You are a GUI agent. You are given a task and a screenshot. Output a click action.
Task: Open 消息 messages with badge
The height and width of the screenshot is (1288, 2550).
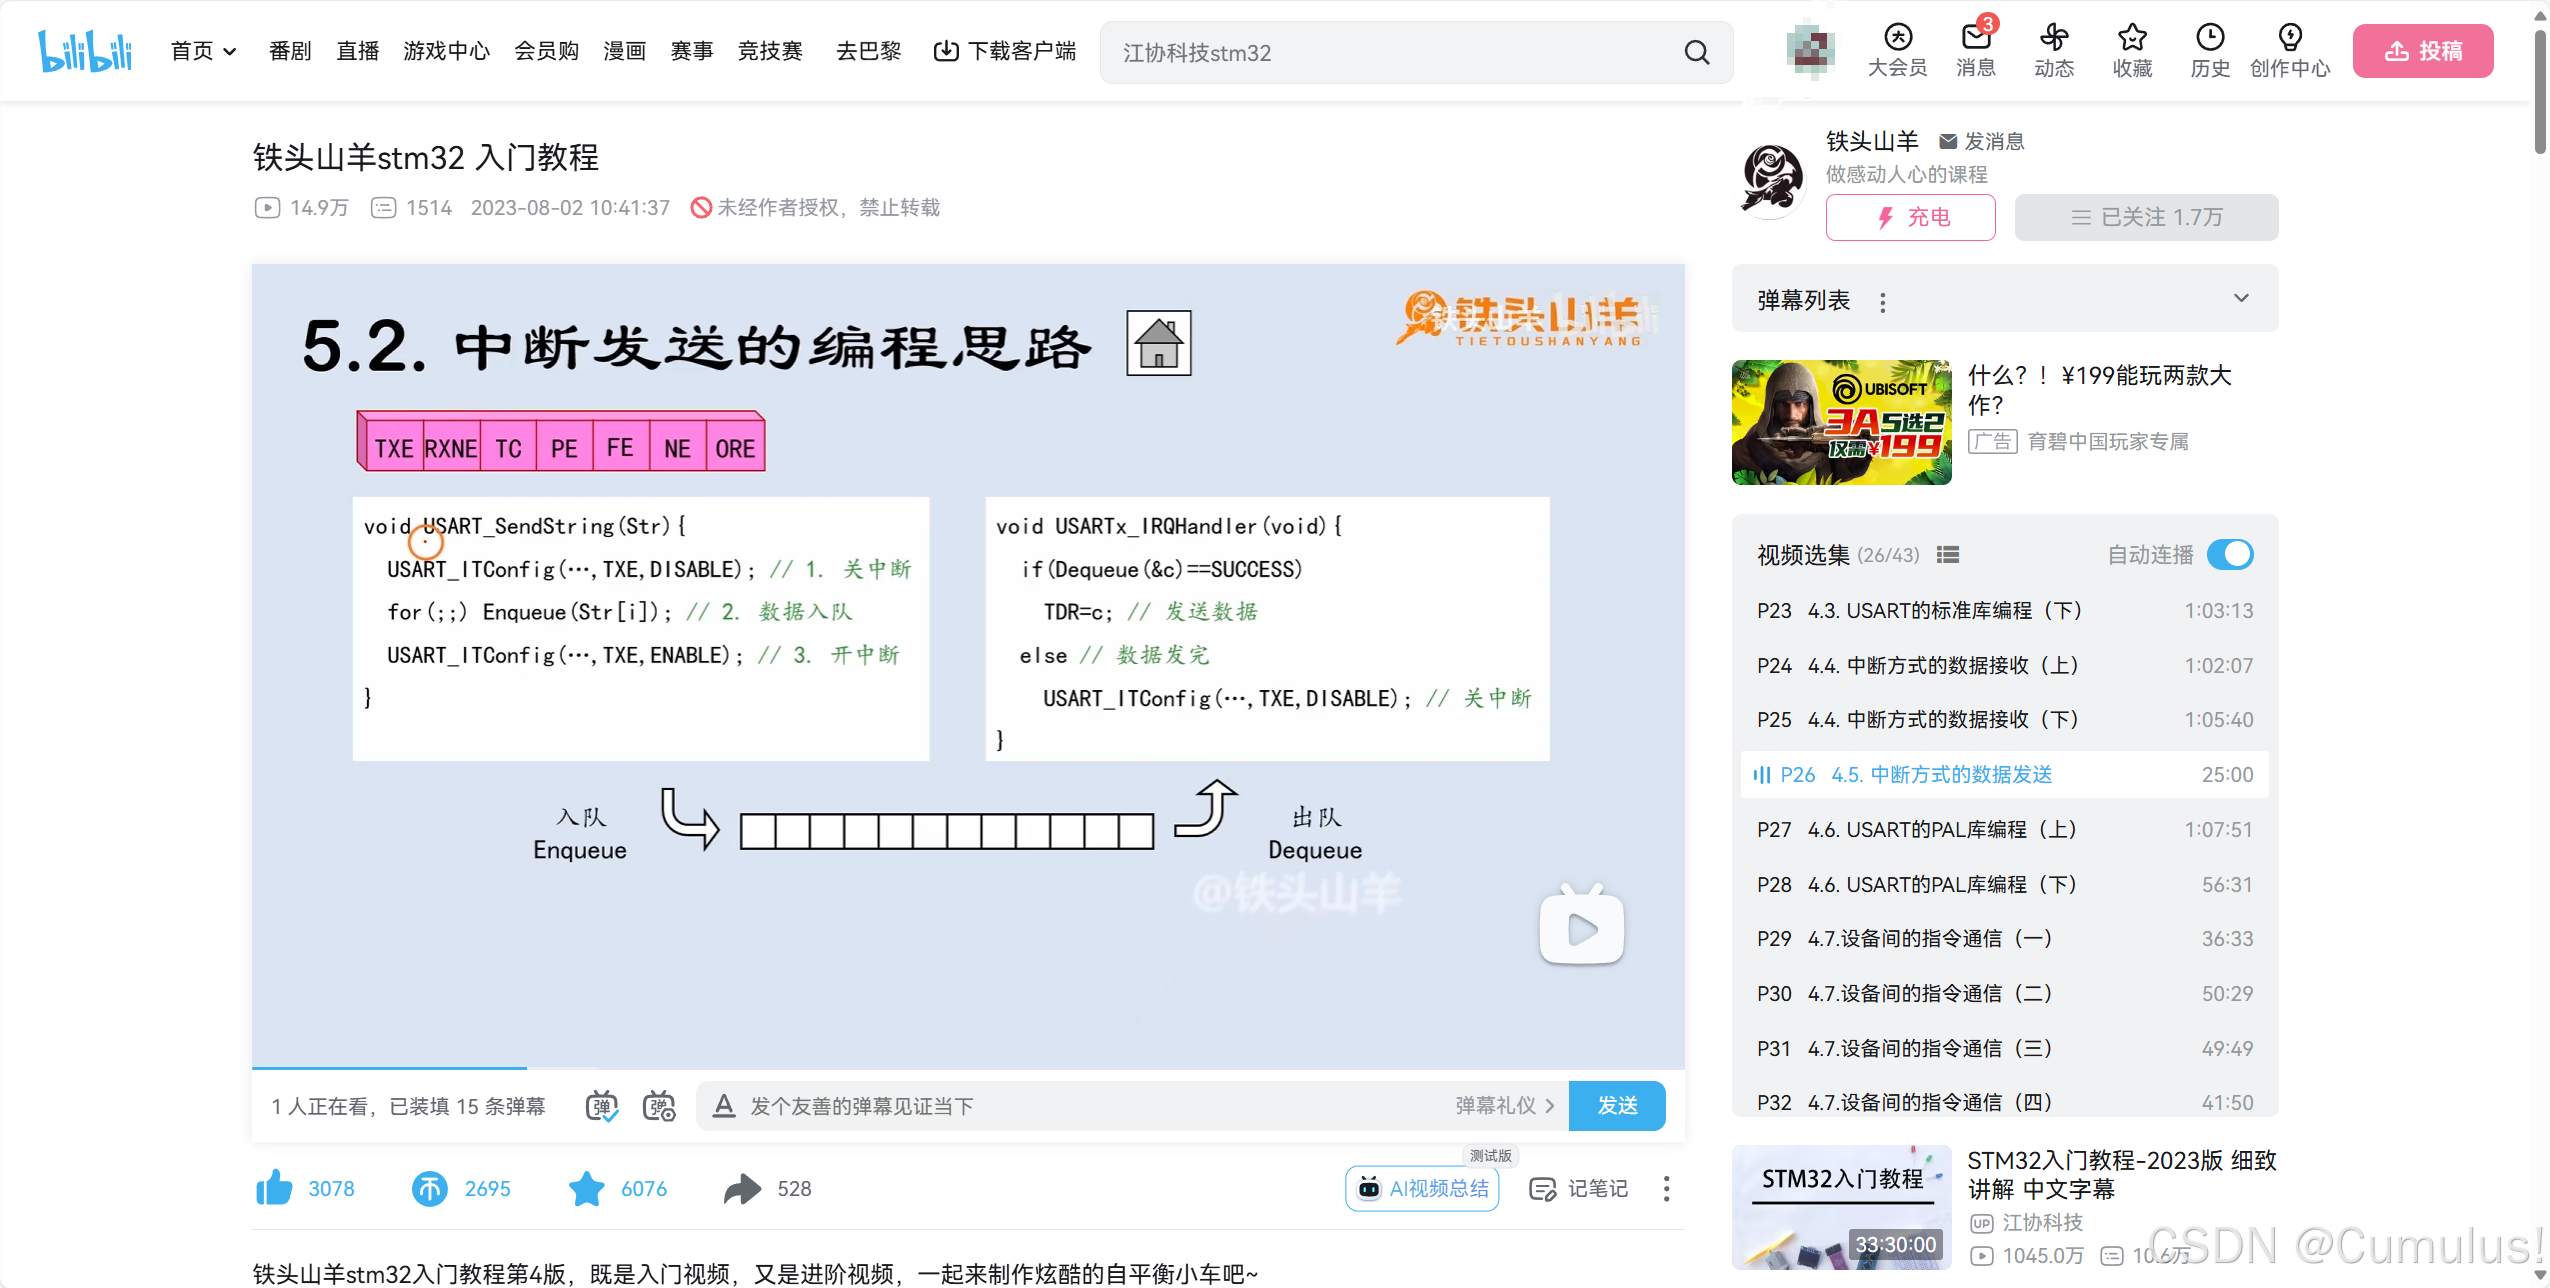(x=1976, y=50)
